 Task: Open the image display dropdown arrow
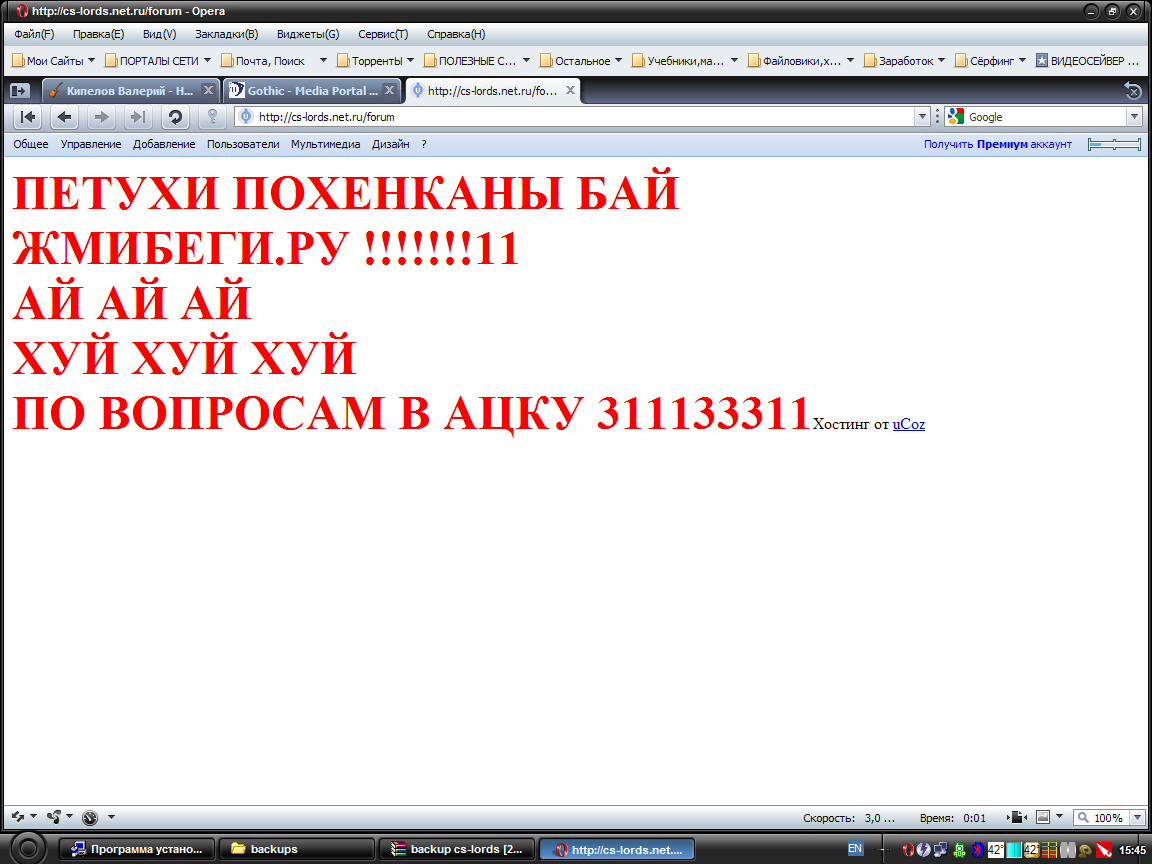[x=1059, y=817]
